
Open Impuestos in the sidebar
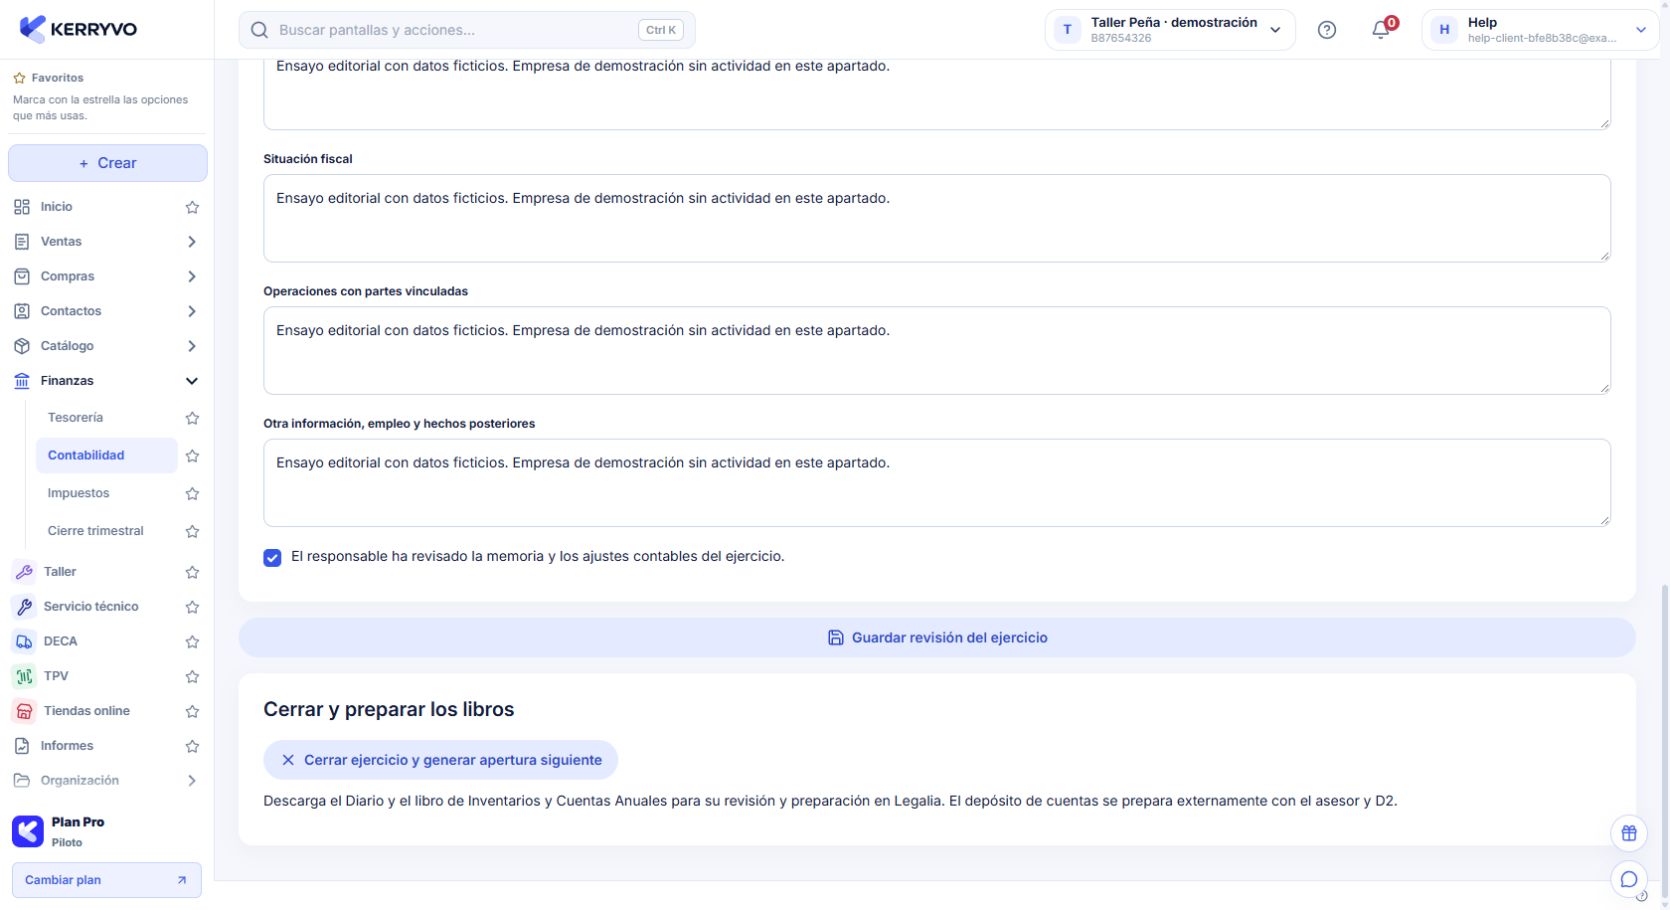(x=78, y=493)
